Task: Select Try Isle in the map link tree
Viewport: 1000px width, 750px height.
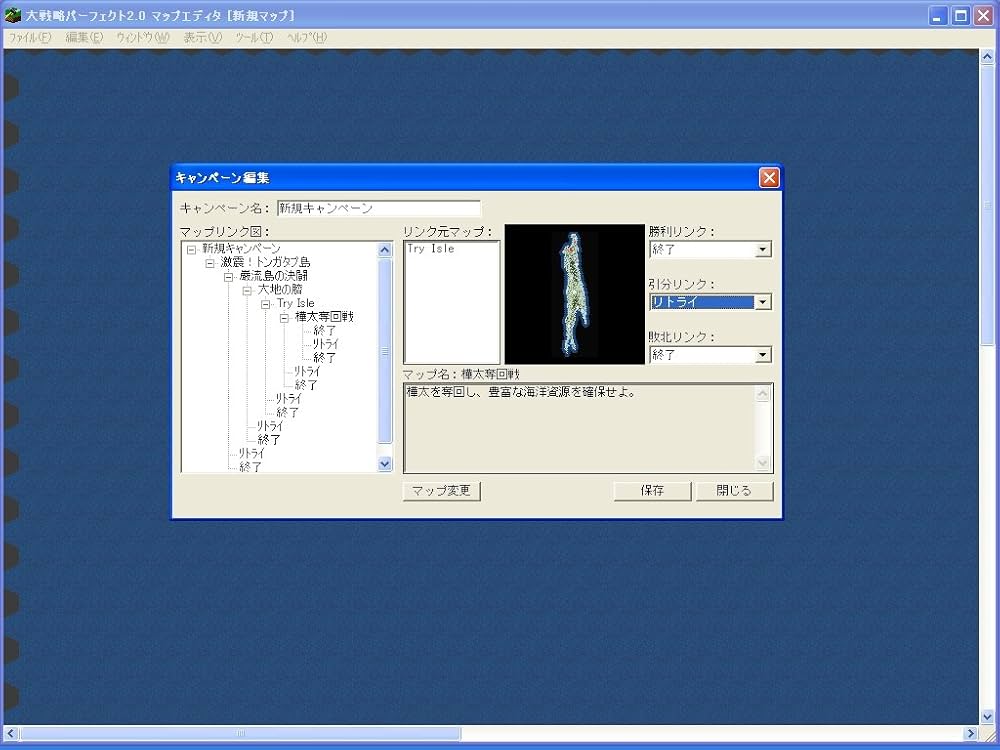Action: tap(296, 303)
